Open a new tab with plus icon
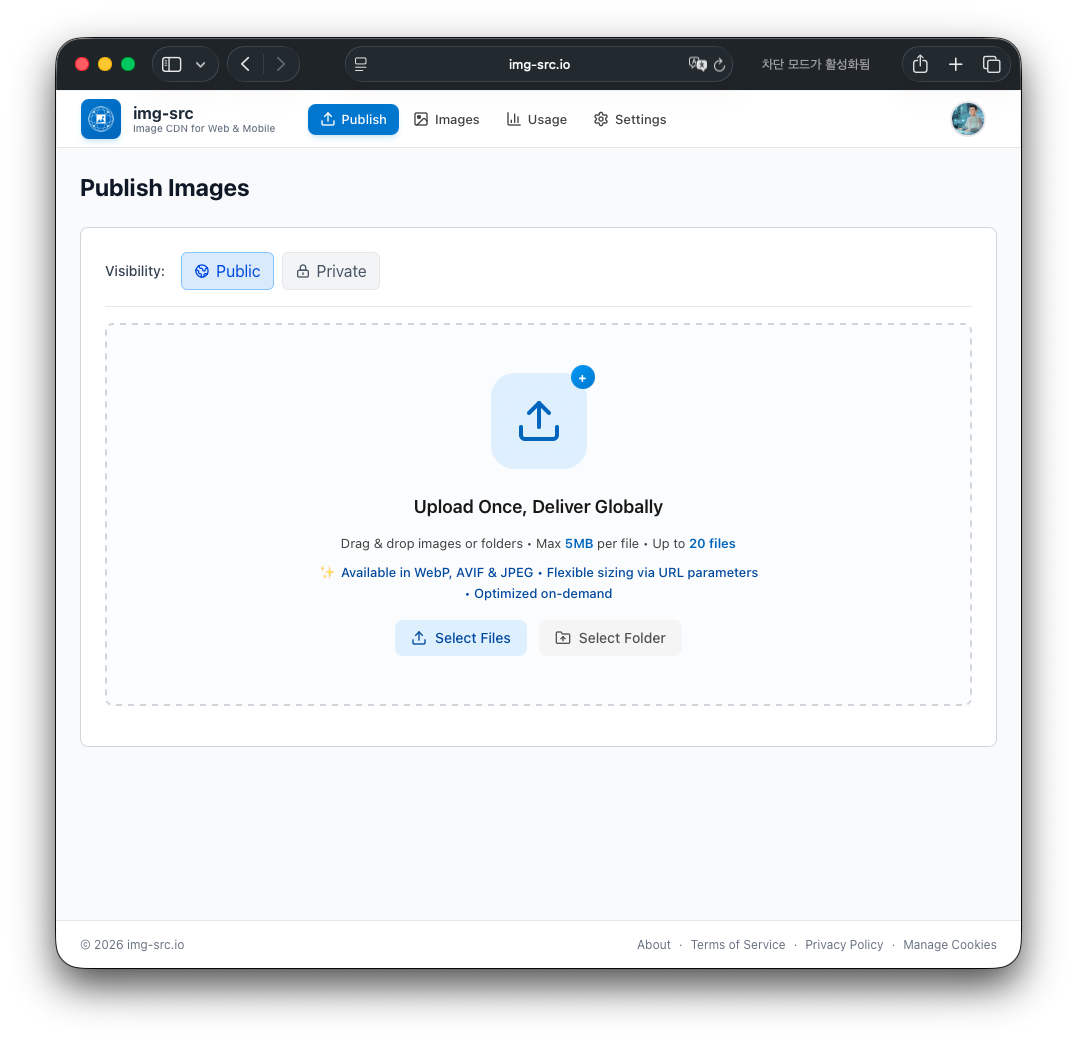This screenshot has width=1077, height=1042. pyautogui.click(x=955, y=65)
